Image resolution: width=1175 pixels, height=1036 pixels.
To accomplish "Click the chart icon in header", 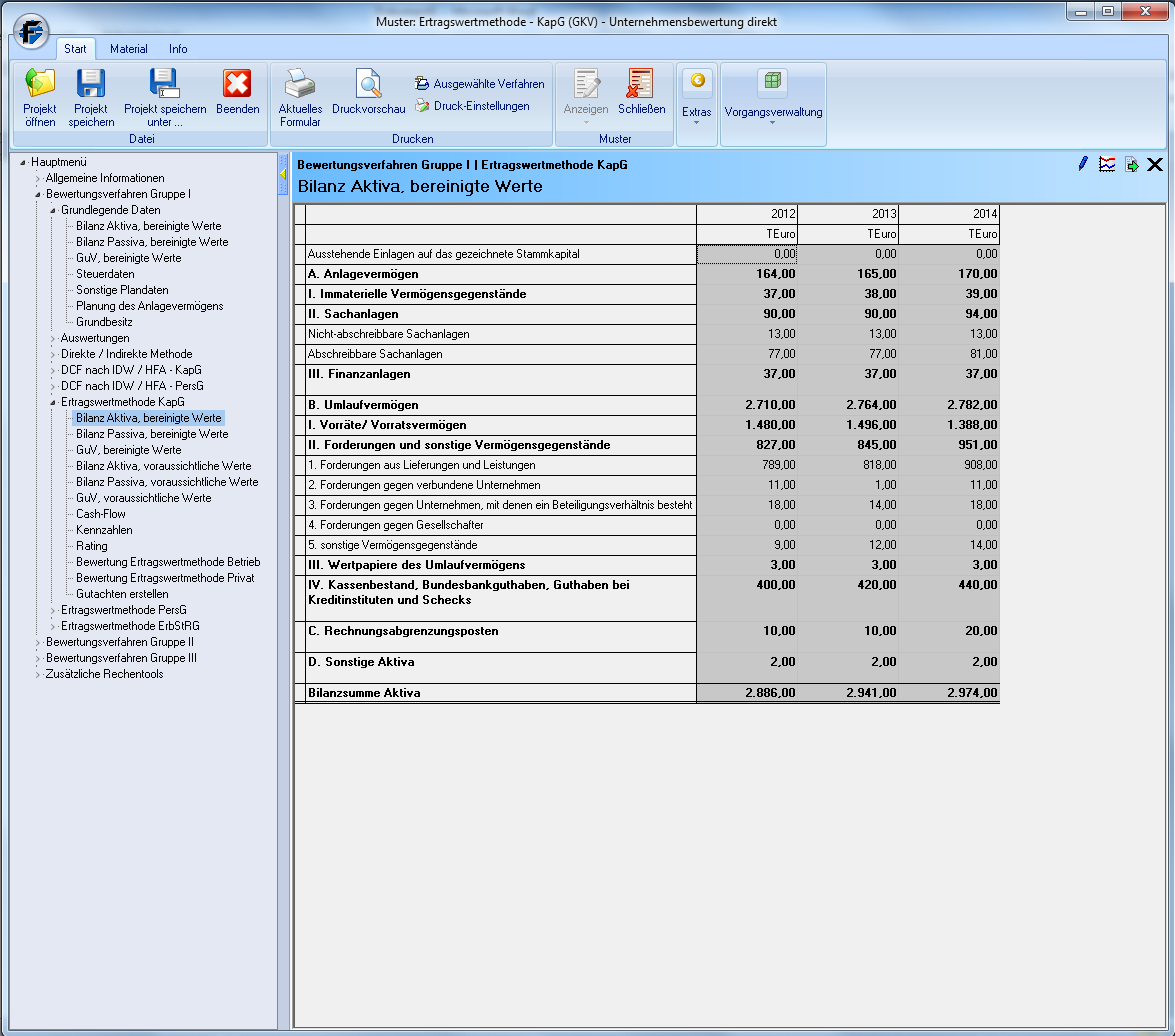I will pos(1107,164).
